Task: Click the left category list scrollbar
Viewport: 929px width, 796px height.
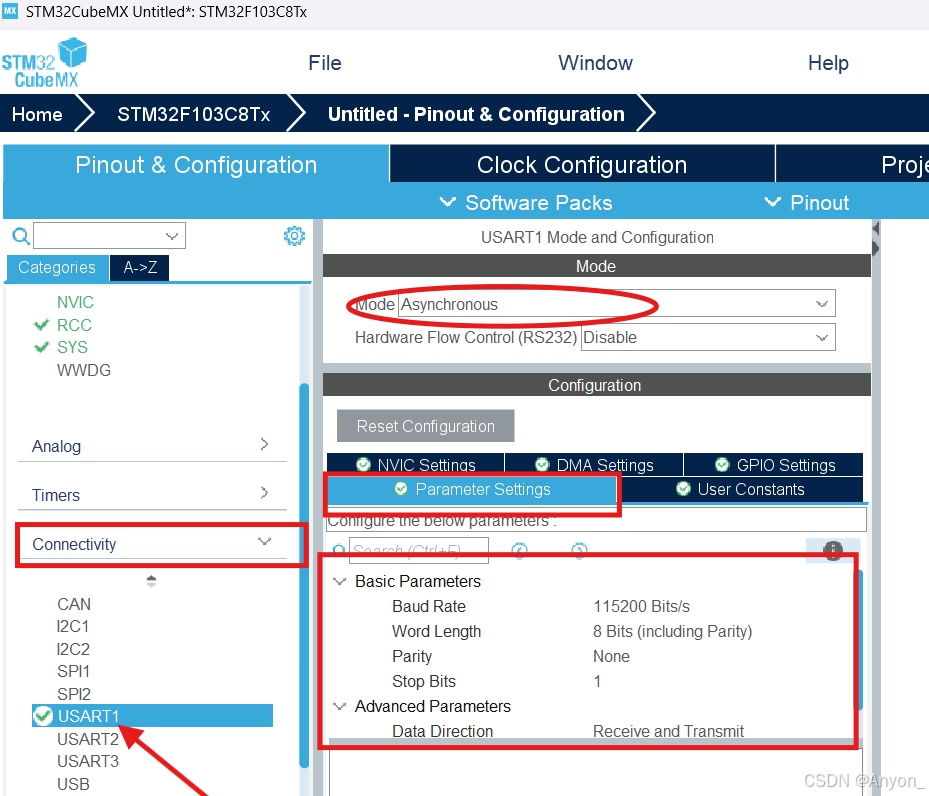Action: [x=304, y=574]
